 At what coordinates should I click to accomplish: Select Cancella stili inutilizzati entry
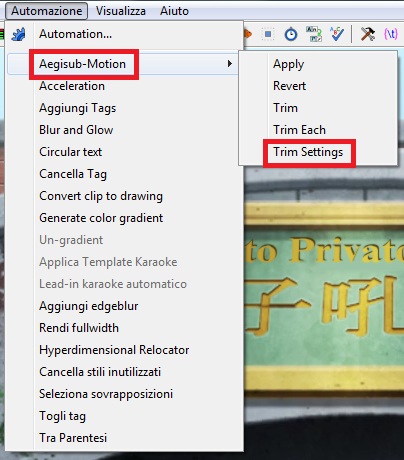coord(100,372)
